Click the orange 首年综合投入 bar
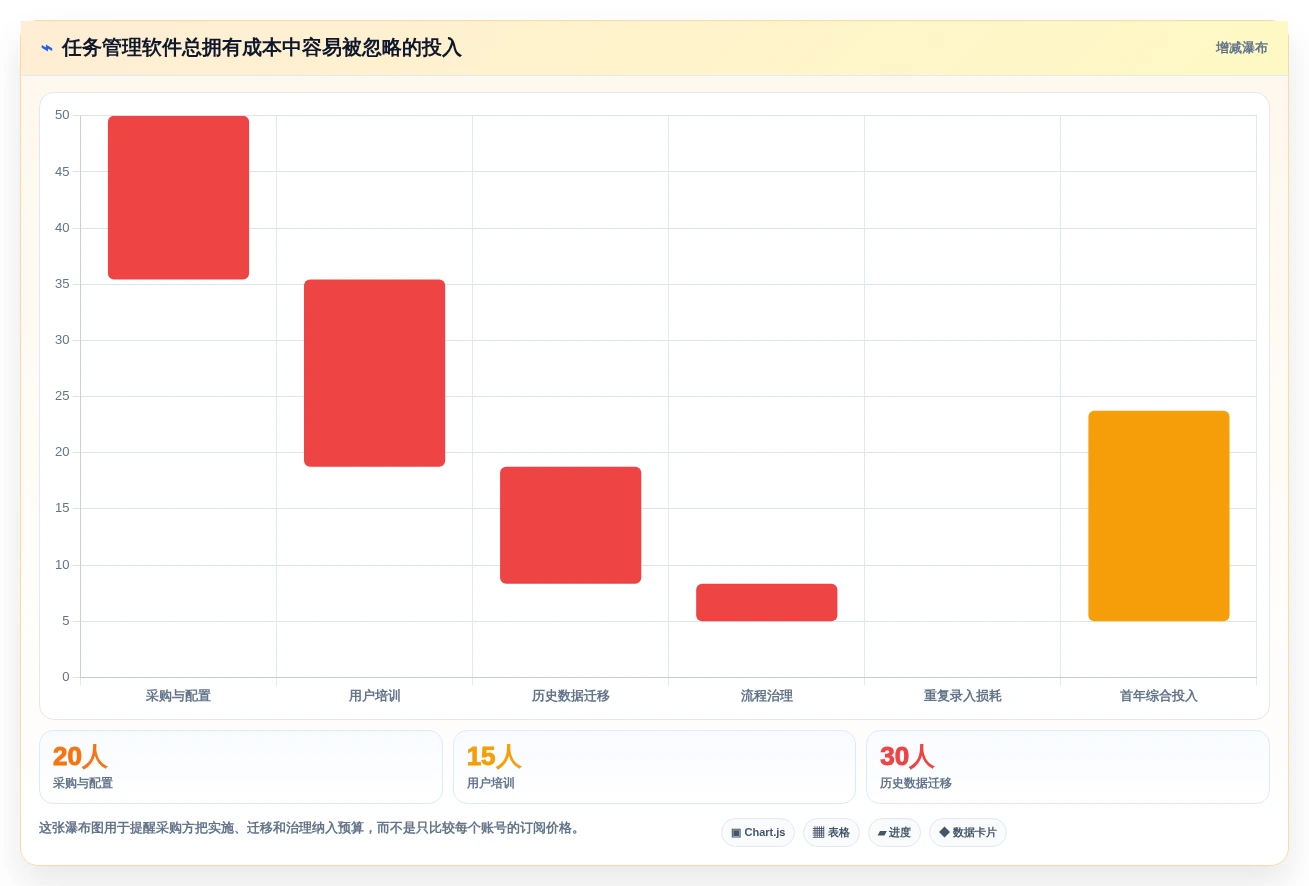The height and width of the screenshot is (886, 1309). click(x=1158, y=516)
